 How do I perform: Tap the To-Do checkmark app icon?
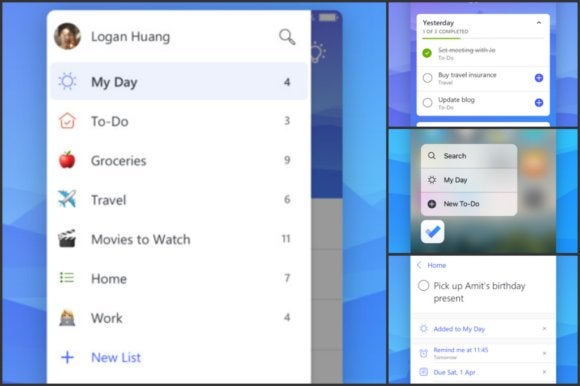[x=432, y=232]
